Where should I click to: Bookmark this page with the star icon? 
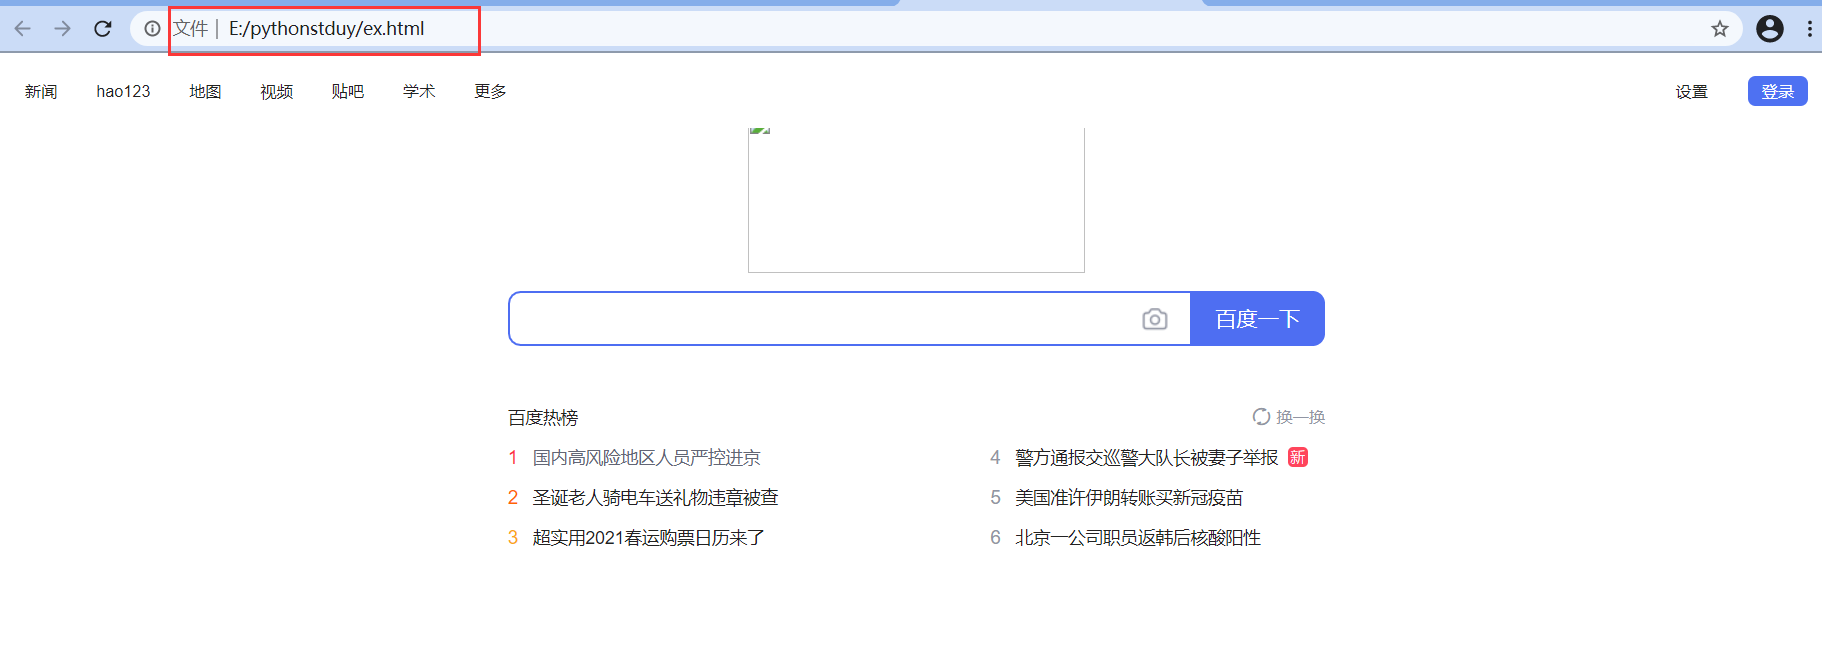pos(1720,29)
